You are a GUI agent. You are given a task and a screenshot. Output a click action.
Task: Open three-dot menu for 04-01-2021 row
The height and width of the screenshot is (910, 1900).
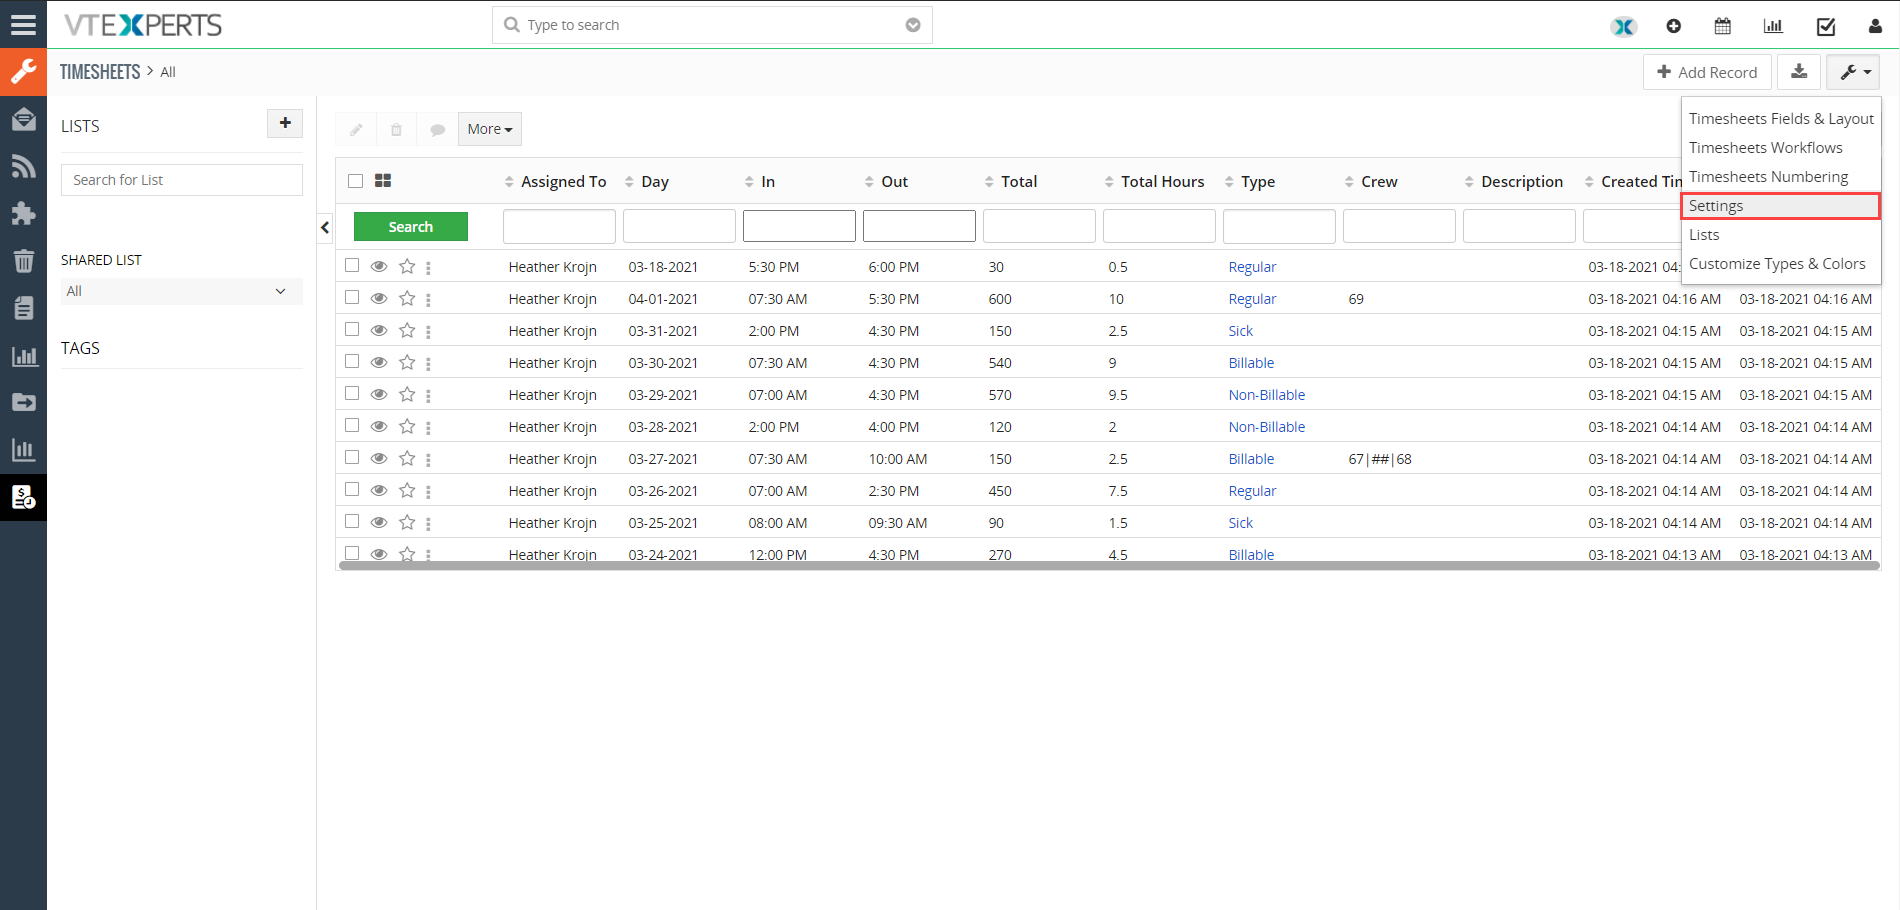tap(428, 300)
